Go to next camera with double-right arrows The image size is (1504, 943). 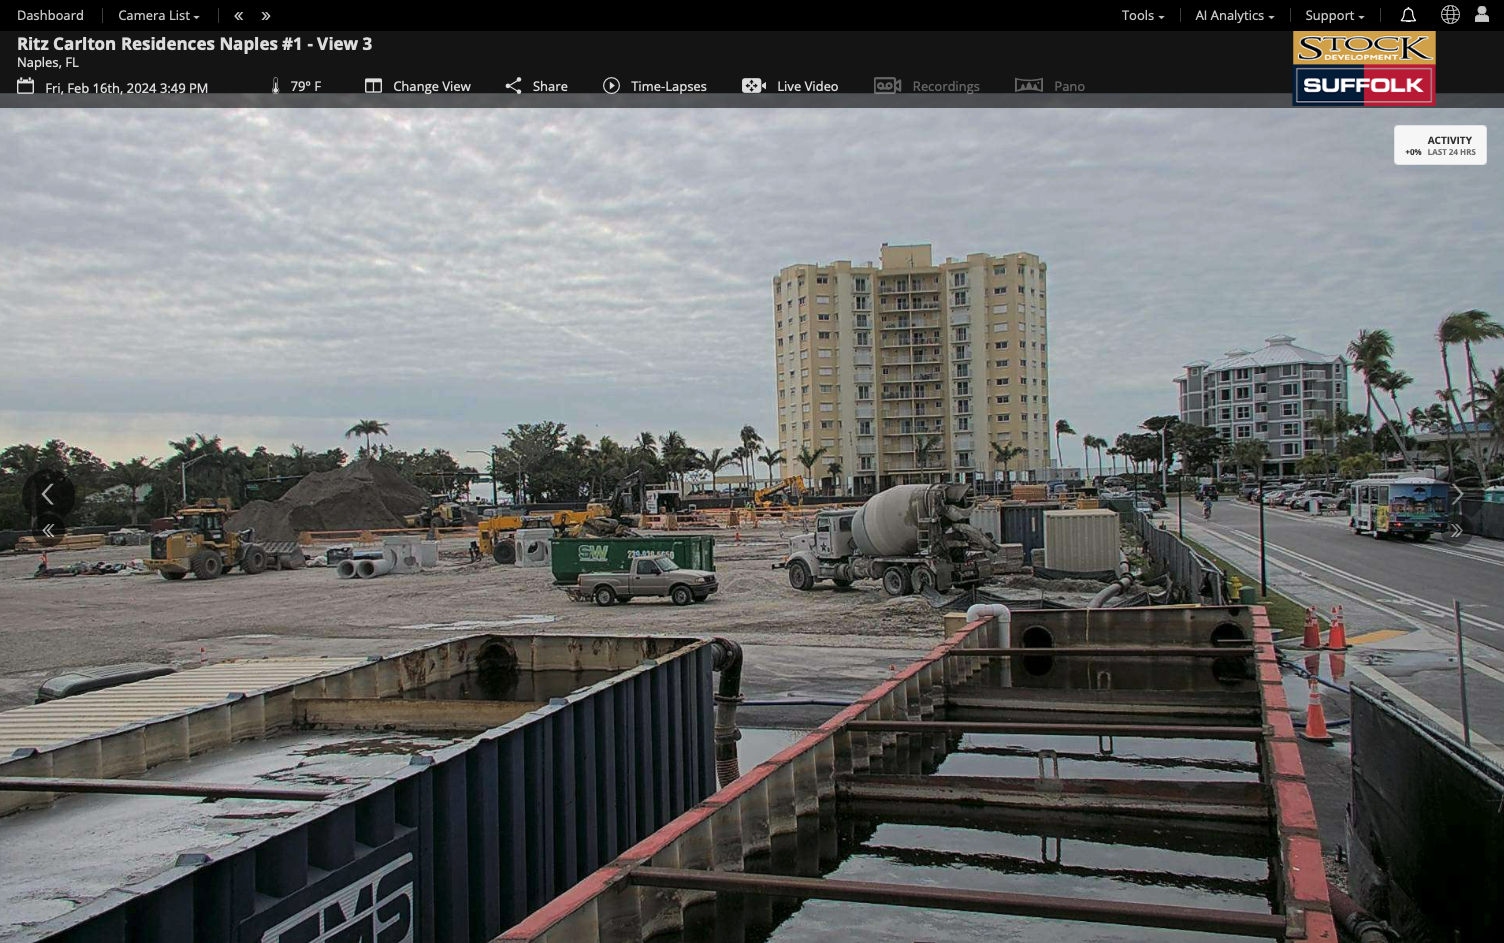point(266,16)
